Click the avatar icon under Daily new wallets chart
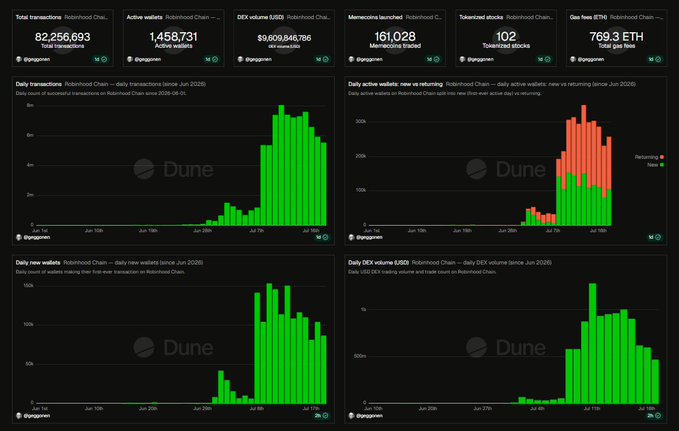679x431 pixels. [19, 416]
